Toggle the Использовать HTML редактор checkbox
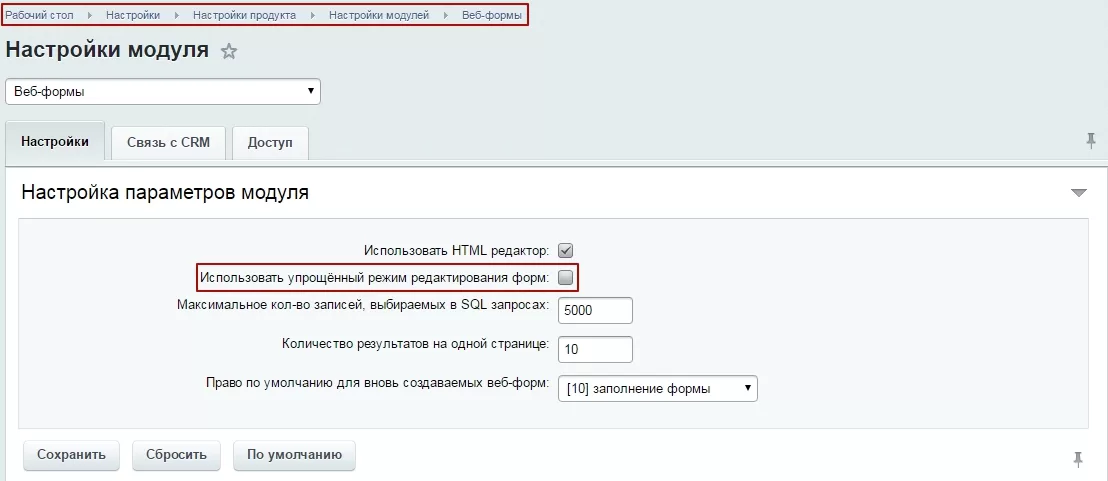 (x=565, y=250)
